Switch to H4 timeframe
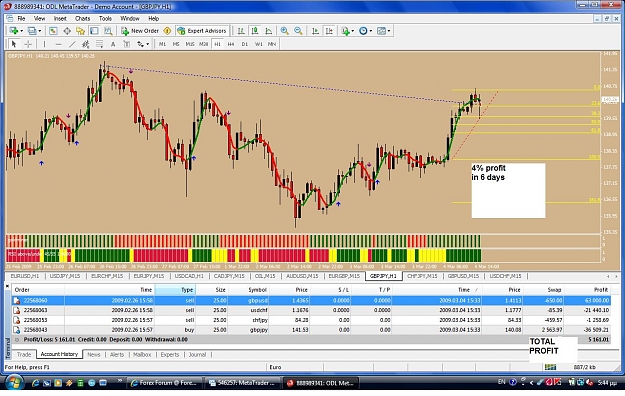Screen dimensions: 625x396 (x=231, y=44)
